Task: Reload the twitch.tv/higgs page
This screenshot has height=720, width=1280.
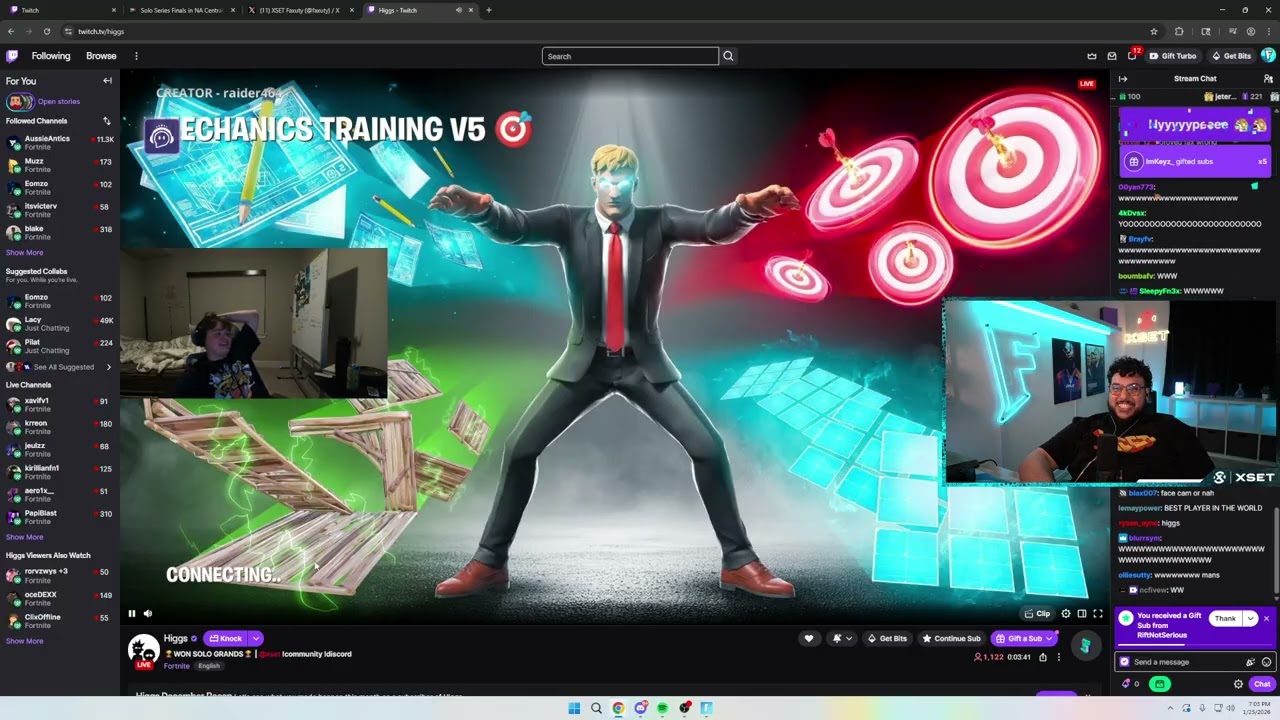Action: point(46,31)
